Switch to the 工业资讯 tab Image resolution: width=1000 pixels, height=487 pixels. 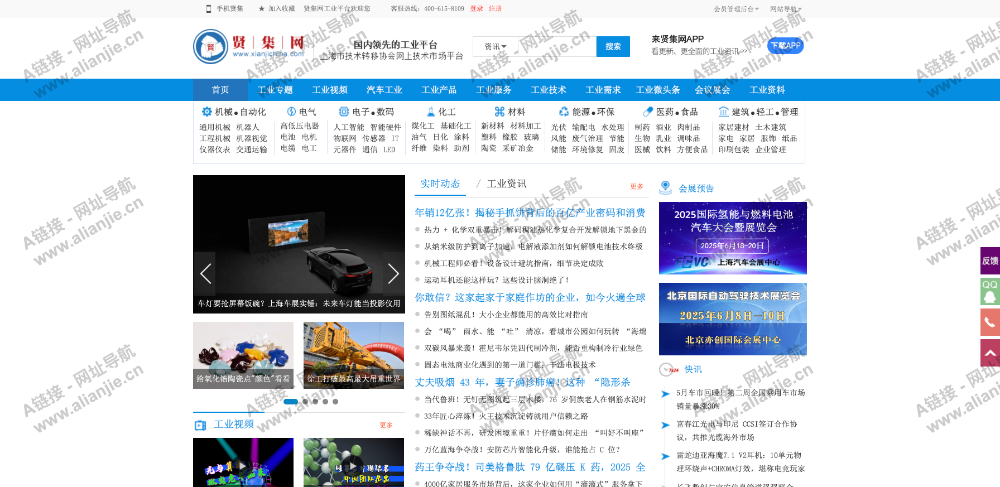click(x=506, y=184)
